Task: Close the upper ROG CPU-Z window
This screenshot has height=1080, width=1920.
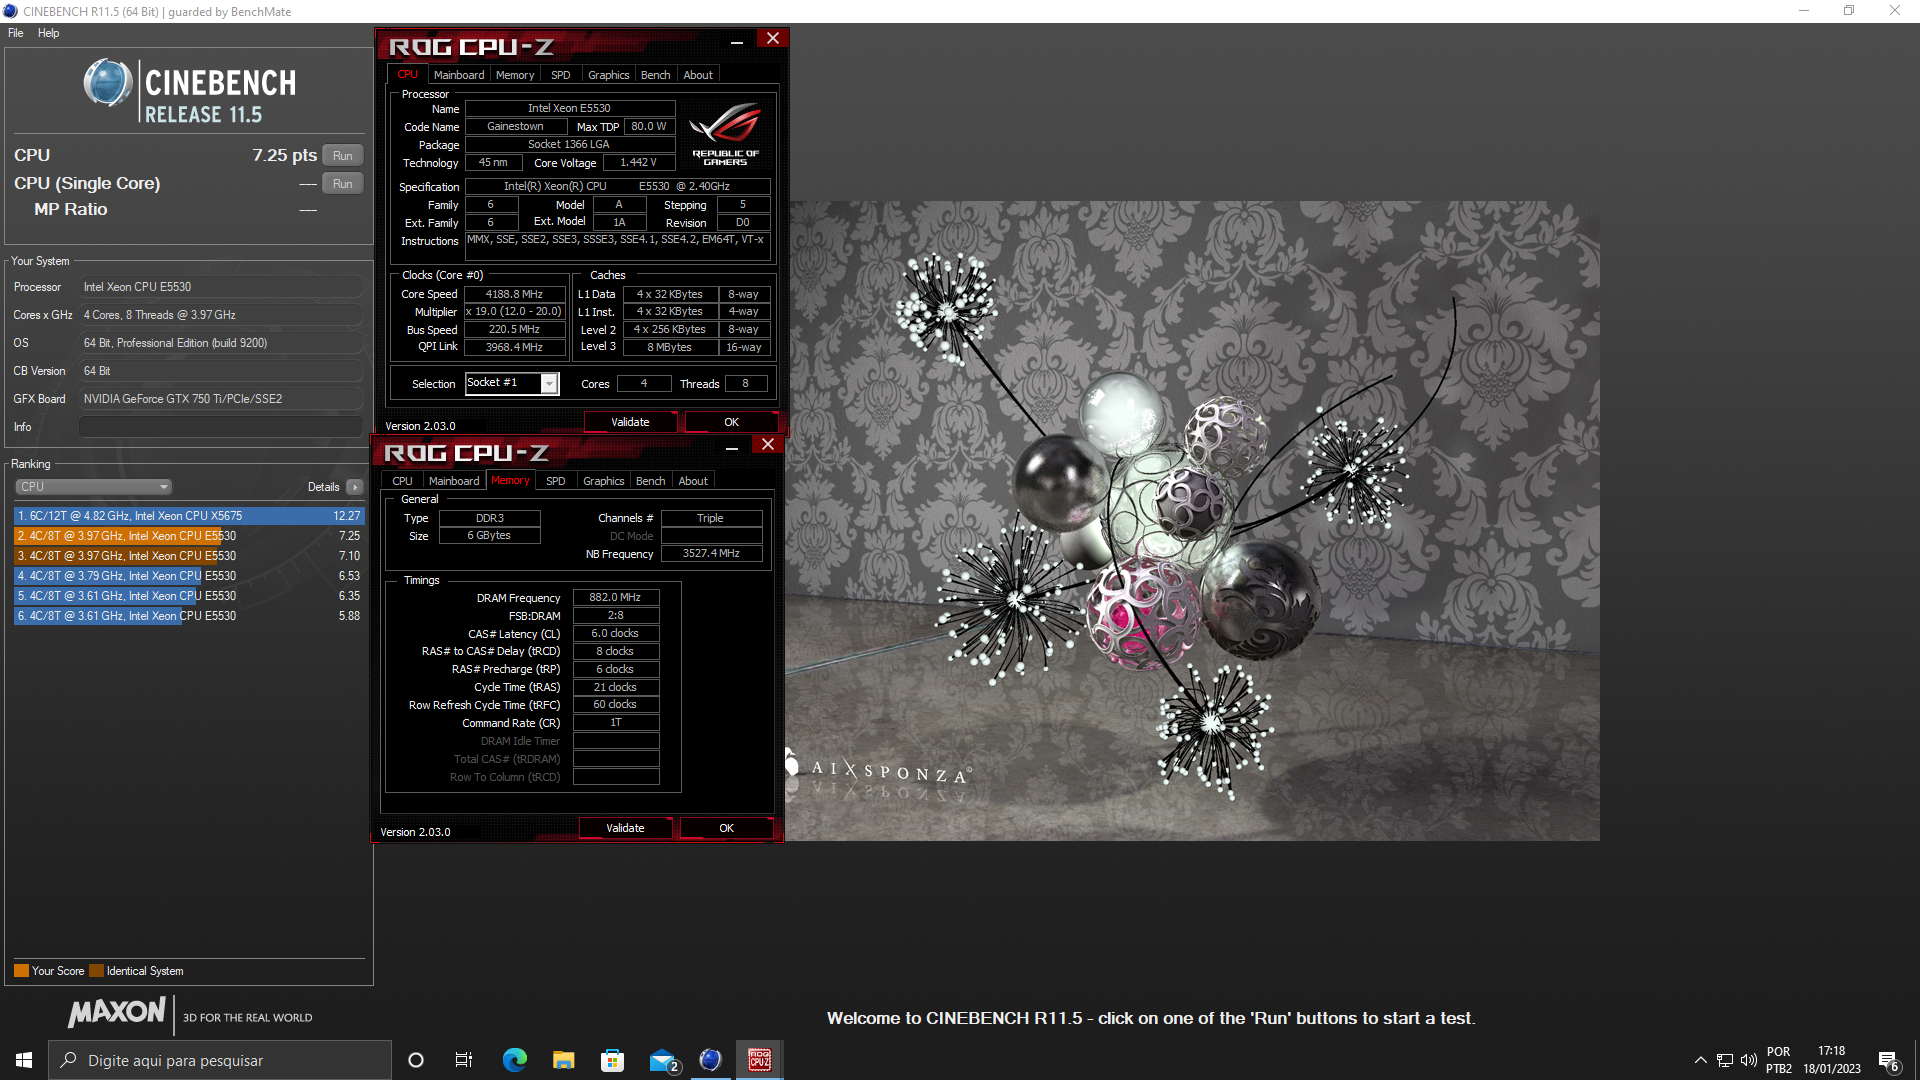Action: [x=772, y=38]
